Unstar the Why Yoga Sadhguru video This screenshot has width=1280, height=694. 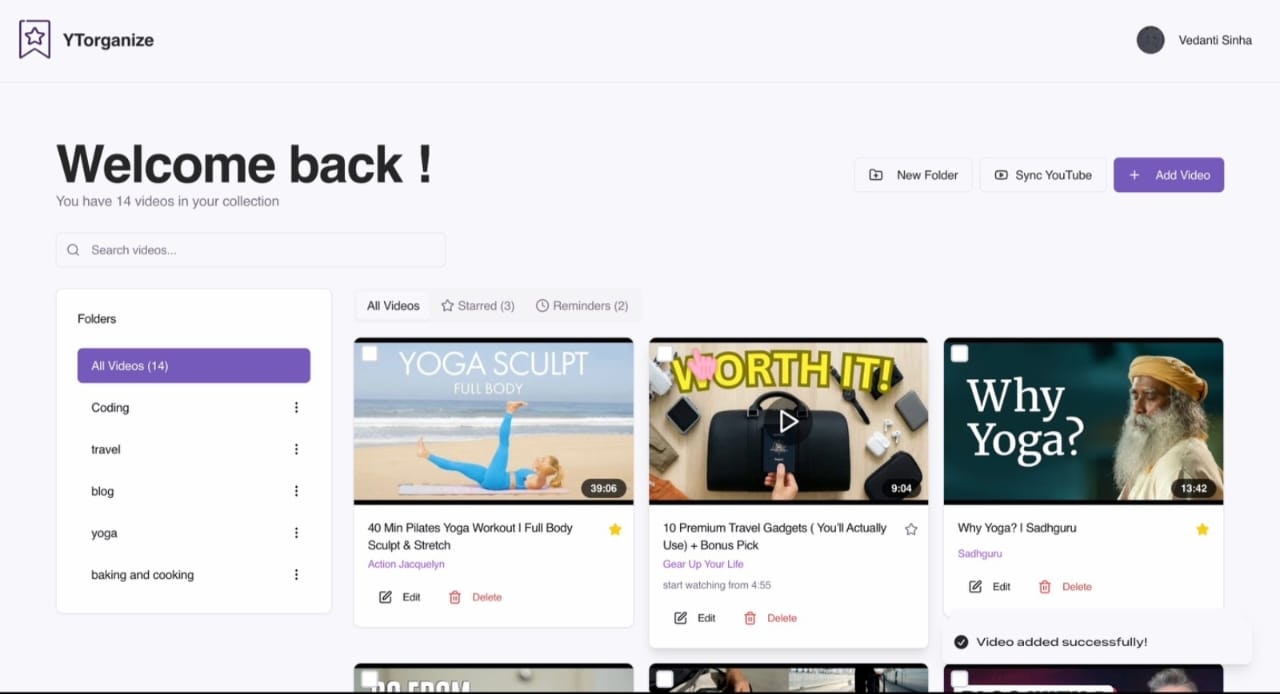[1202, 529]
